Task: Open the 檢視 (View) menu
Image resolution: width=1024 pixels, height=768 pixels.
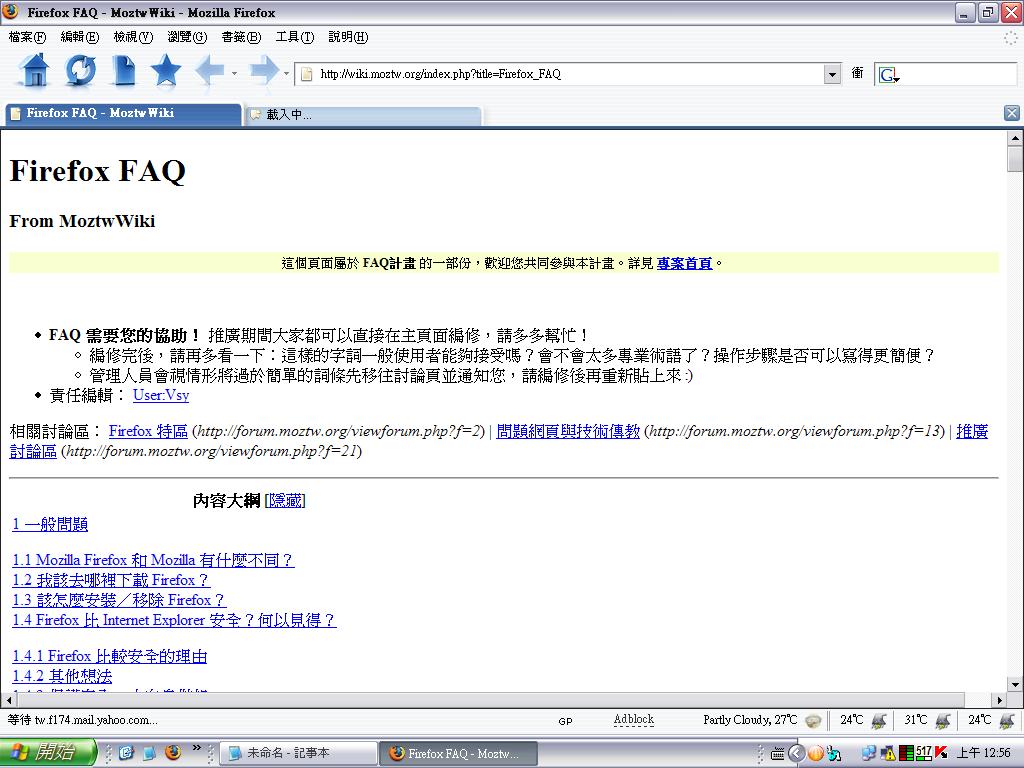Action: tap(133, 37)
